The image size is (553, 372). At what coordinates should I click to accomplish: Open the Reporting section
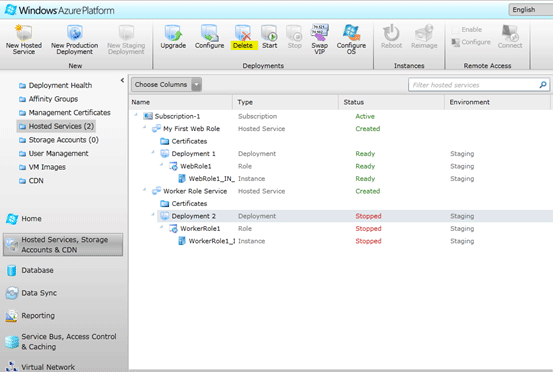pos(30,316)
